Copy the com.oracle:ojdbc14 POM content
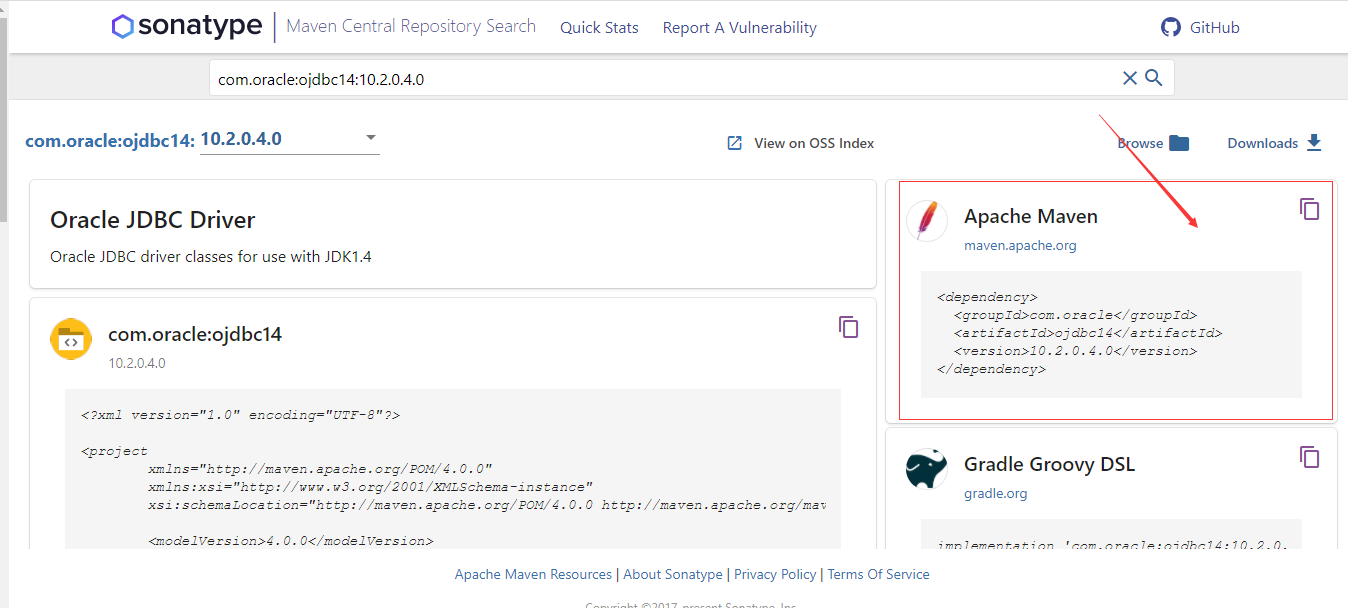Screen dimensions: 1348x608 (x=849, y=327)
